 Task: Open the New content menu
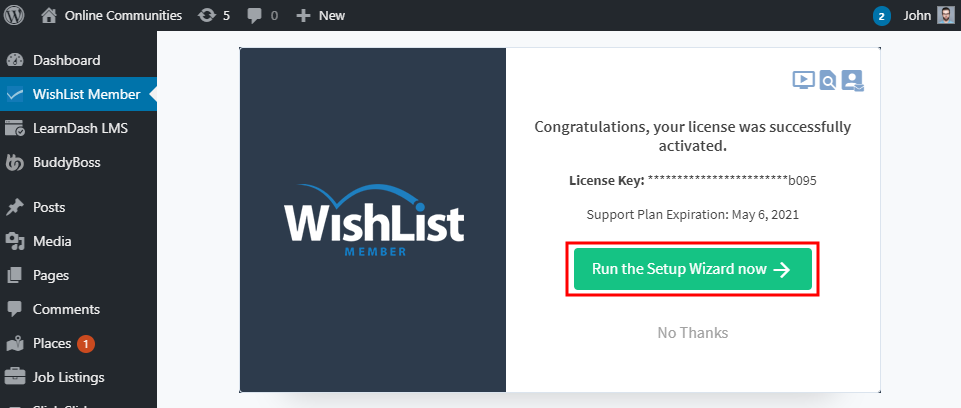coord(320,16)
